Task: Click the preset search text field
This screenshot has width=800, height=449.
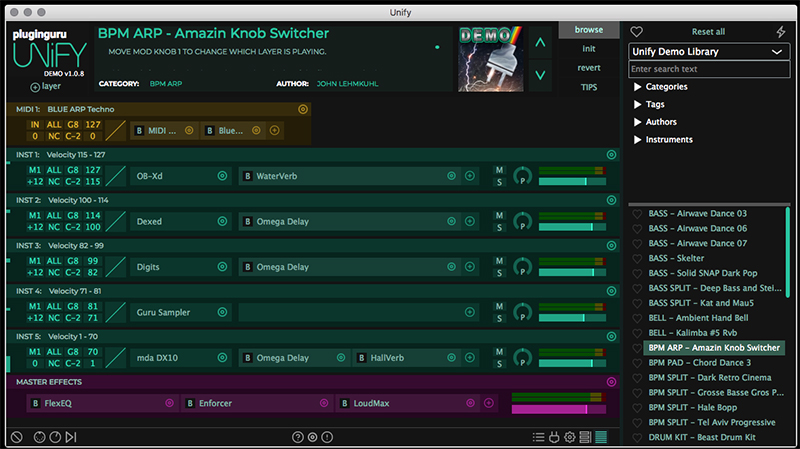Action: (709, 69)
